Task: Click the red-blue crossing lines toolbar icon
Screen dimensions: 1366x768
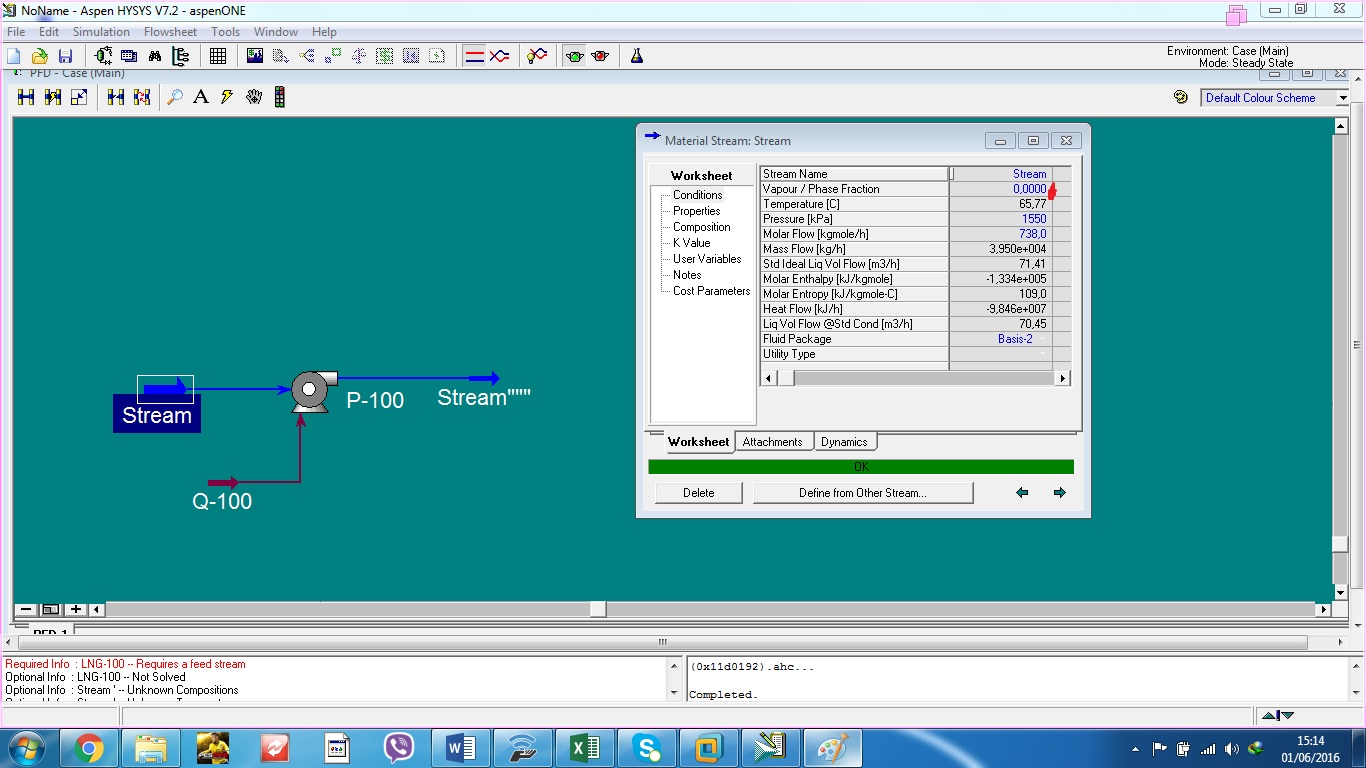Action: (x=499, y=56)
